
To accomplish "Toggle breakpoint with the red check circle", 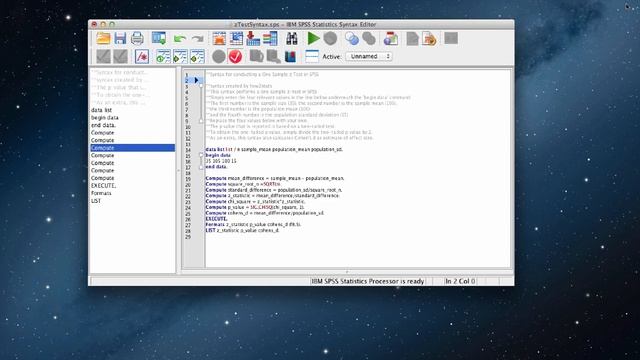I will (x=236, y=56).
